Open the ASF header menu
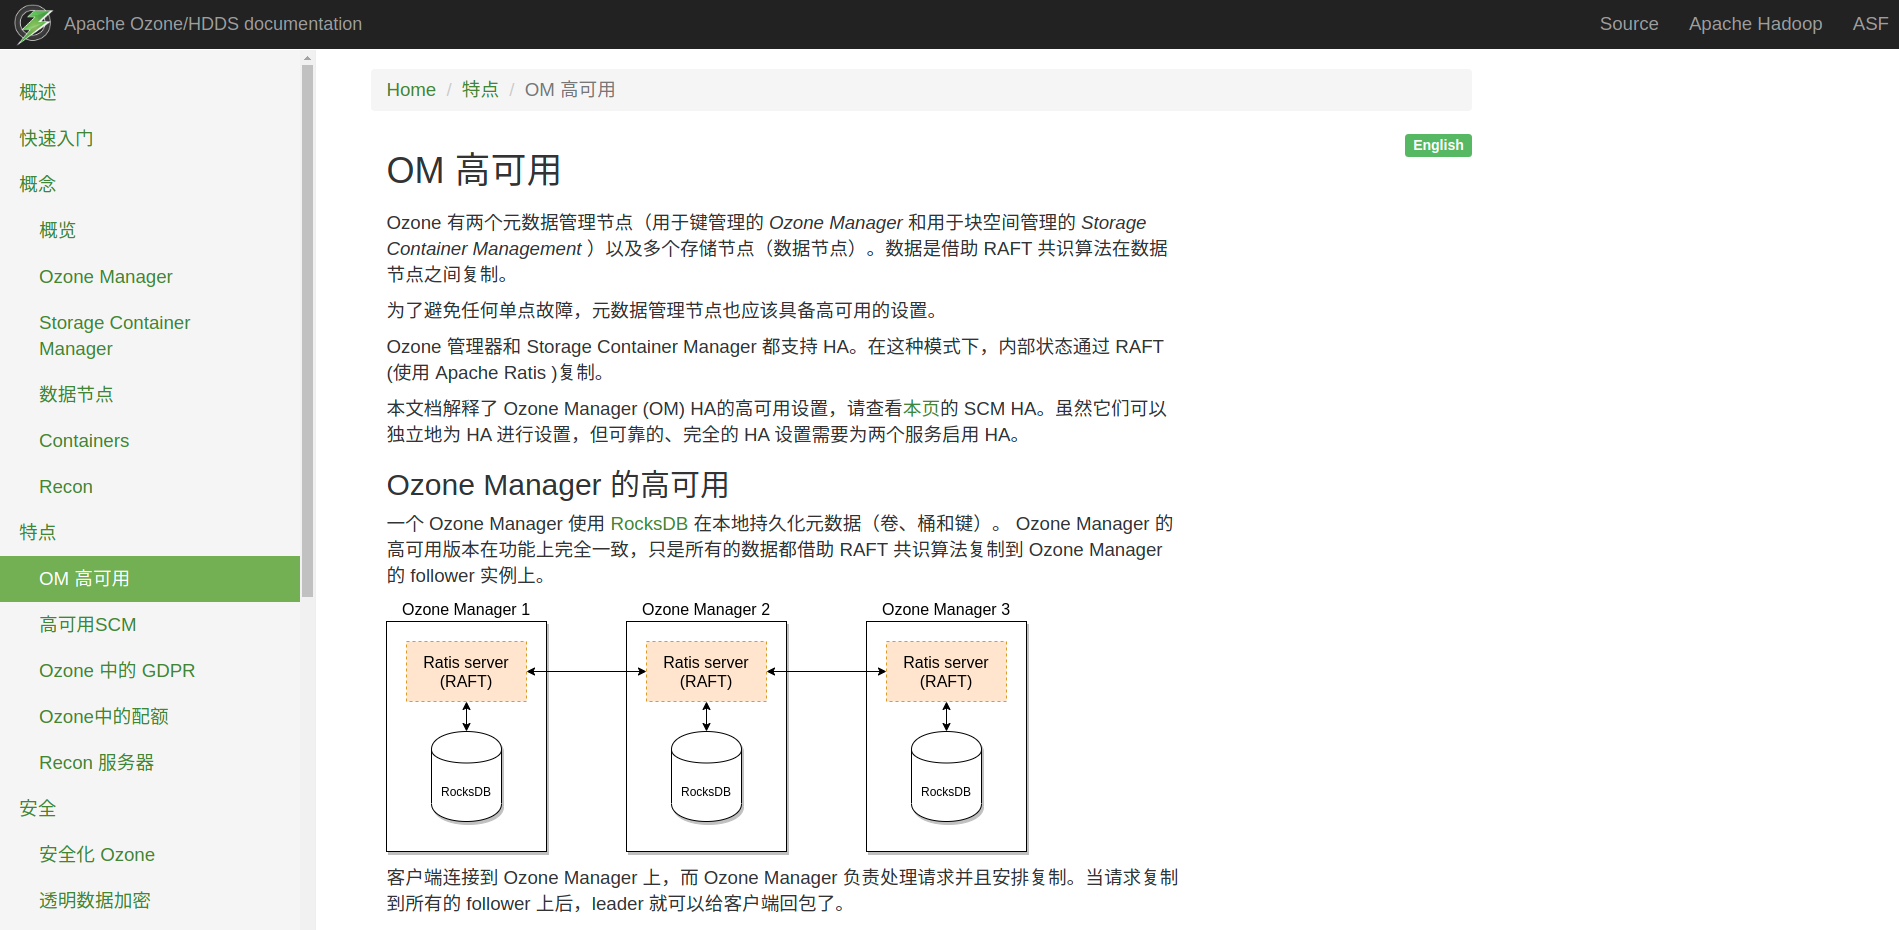The width and height of the screenshot is (1899, 930). [x=1870, y=24]
